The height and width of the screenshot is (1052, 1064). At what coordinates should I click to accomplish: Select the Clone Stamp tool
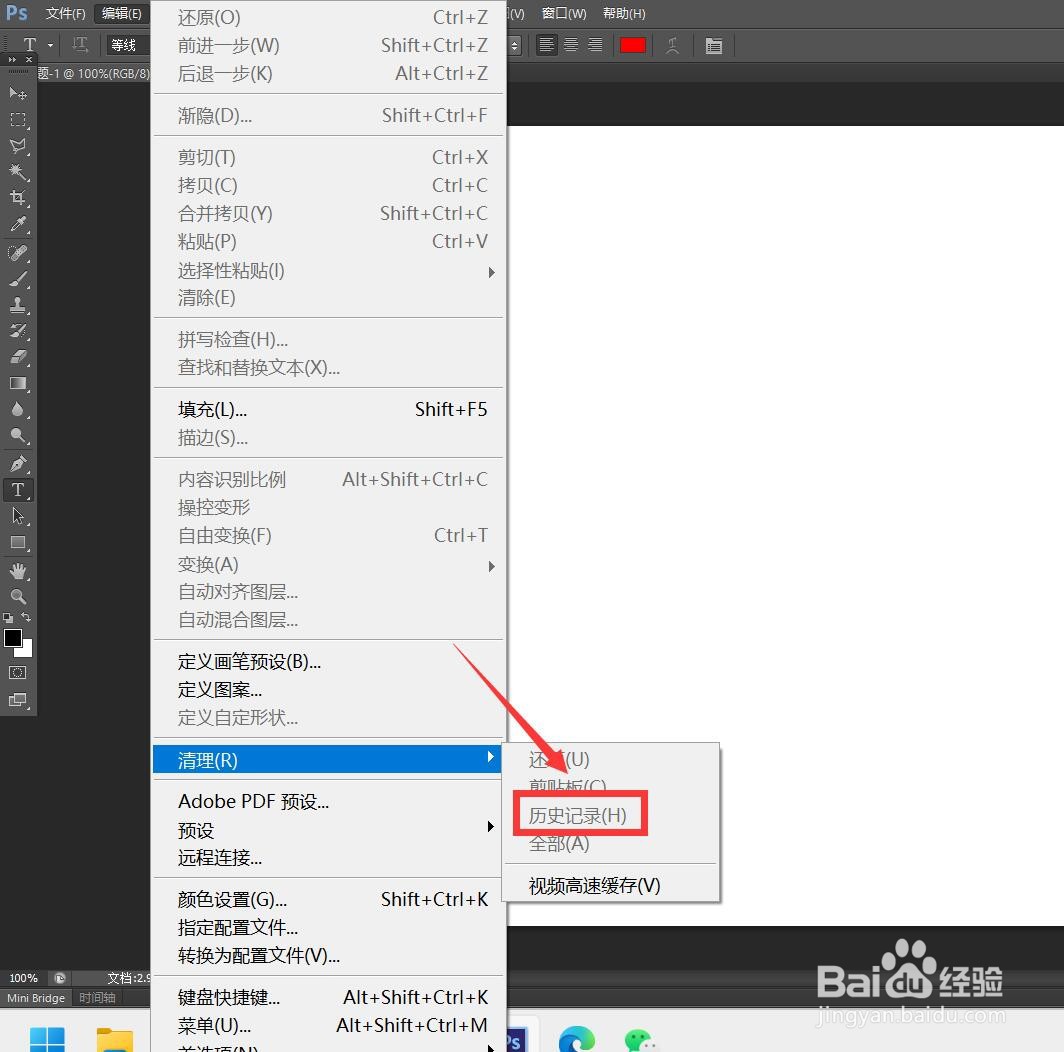tap(18, 305)
